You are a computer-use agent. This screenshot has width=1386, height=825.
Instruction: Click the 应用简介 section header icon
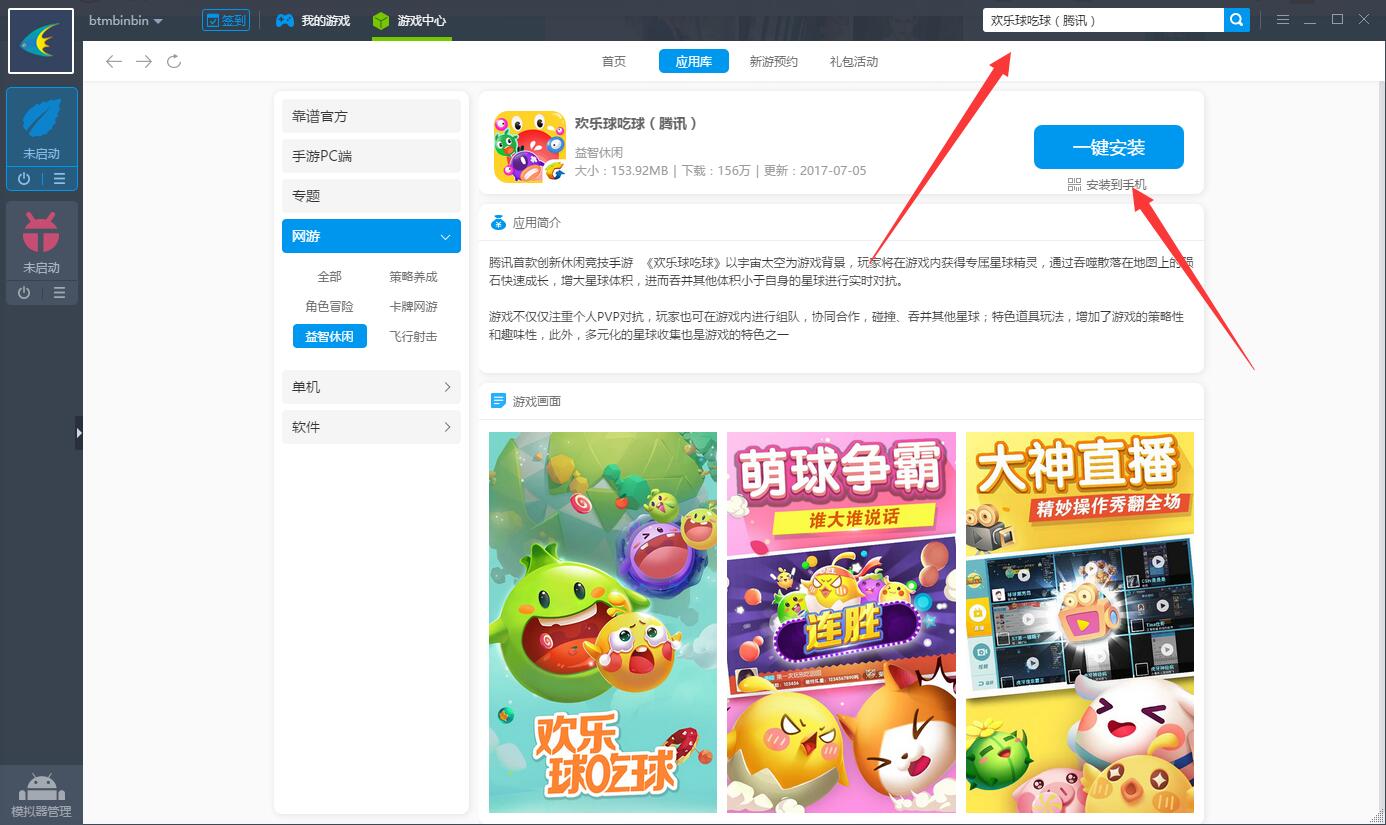tap(498, 222)
